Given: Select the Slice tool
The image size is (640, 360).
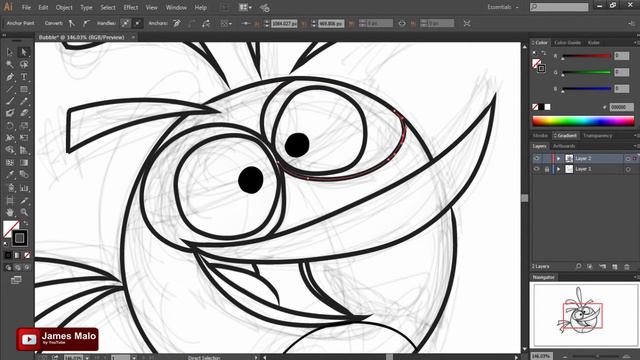Looking at the screenshot, I should 24,200.
